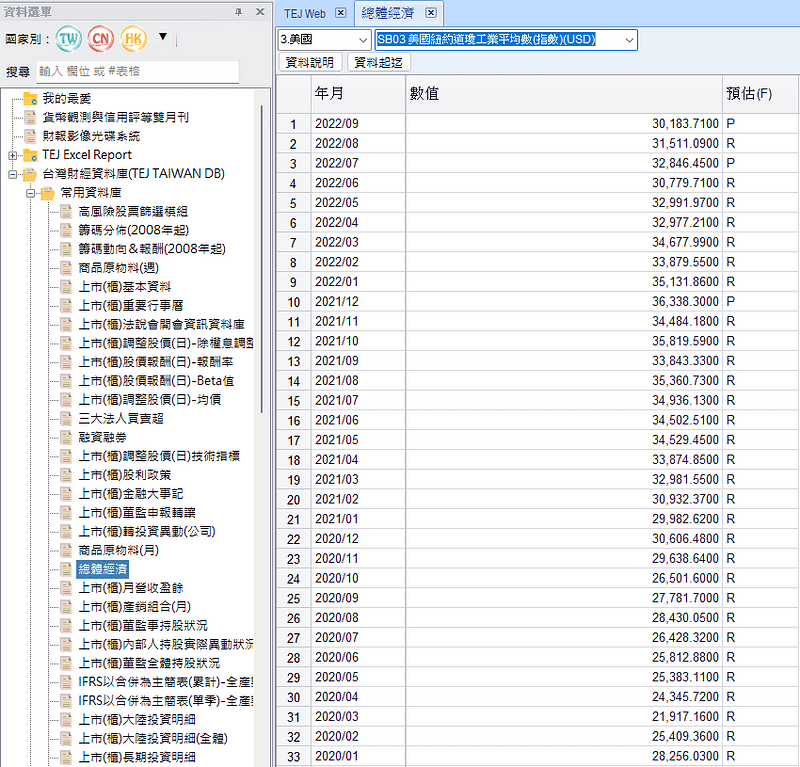Pin the 資料選單 panel
Image resolution: width=800 pixels, height=767 pixels.
point(238,11)
